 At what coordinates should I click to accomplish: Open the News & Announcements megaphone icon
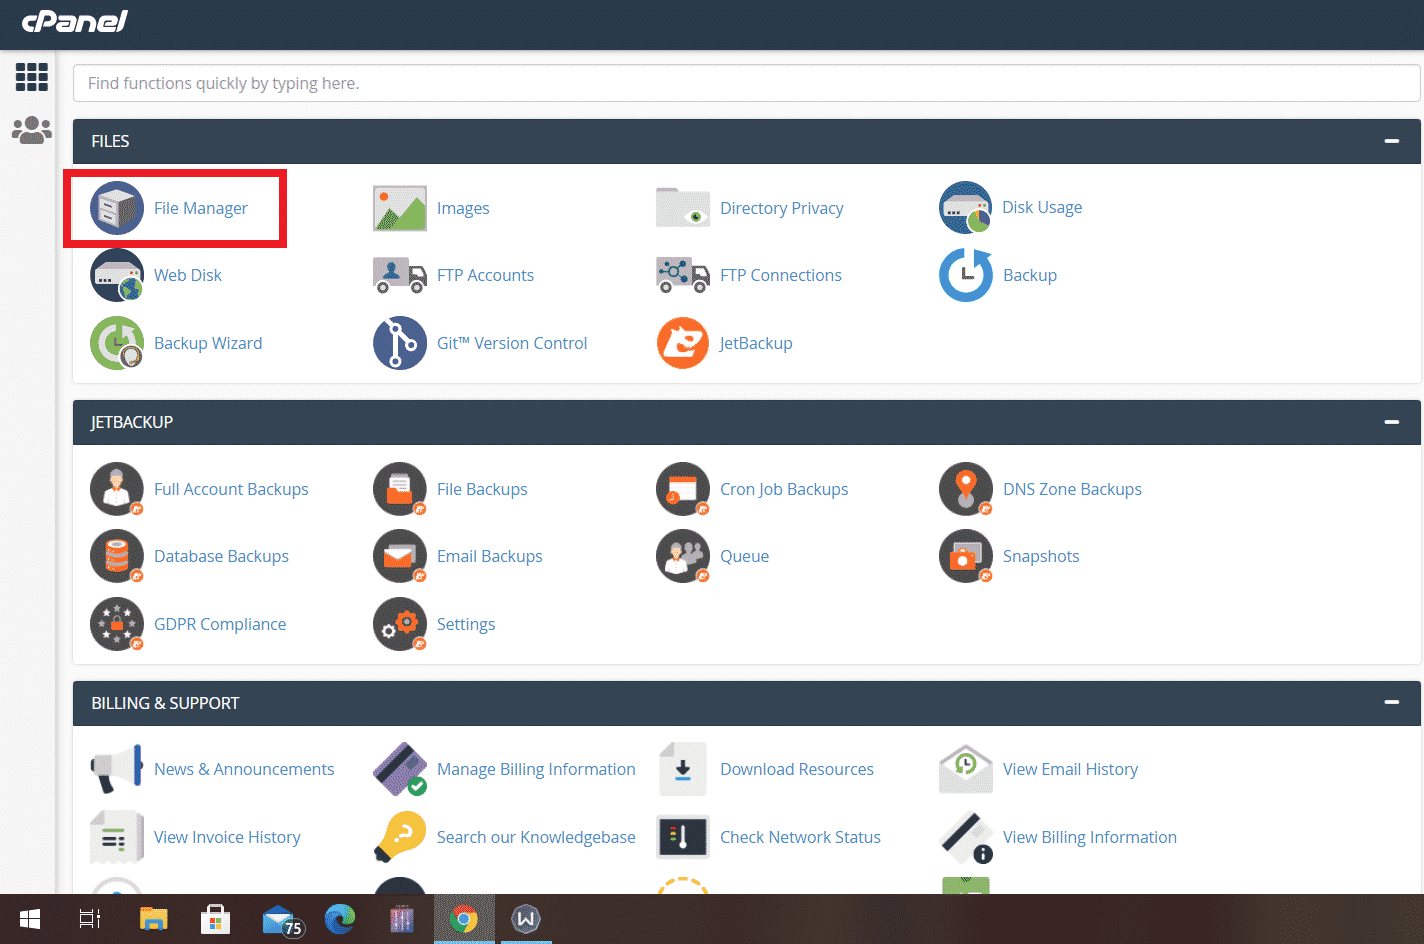[117, 769]
